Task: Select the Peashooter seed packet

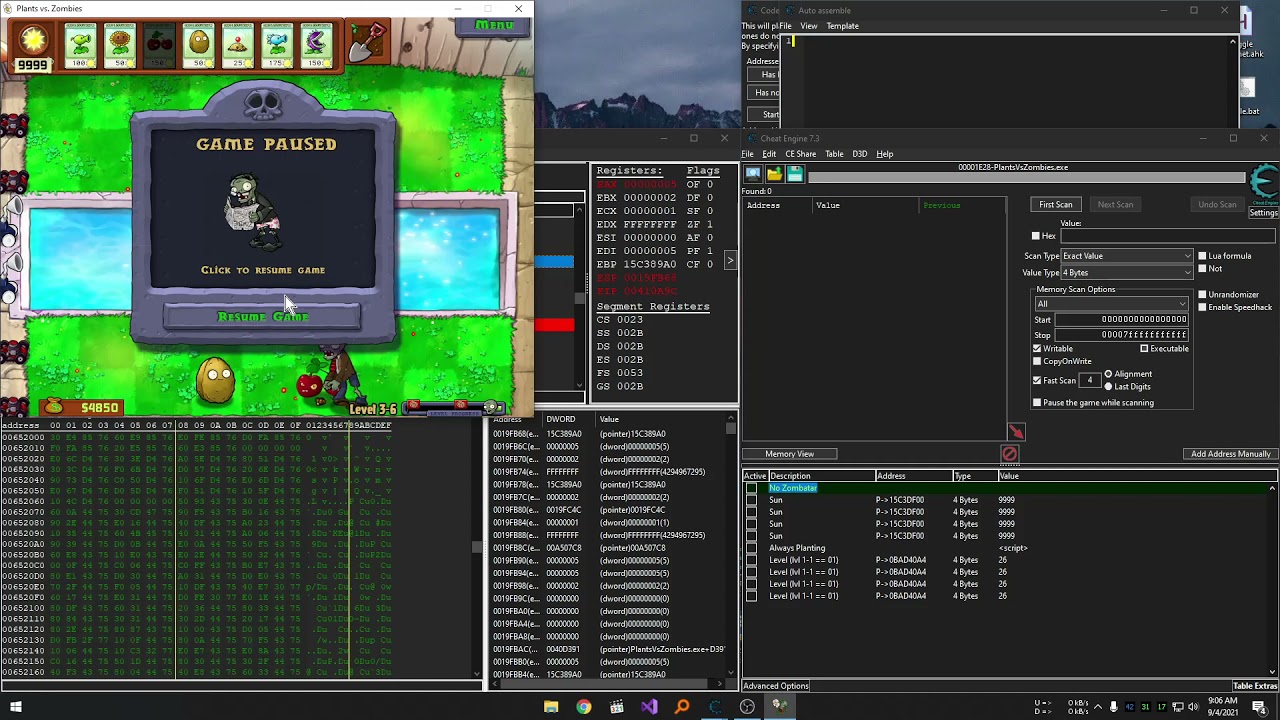Action: tap(80, 46)
